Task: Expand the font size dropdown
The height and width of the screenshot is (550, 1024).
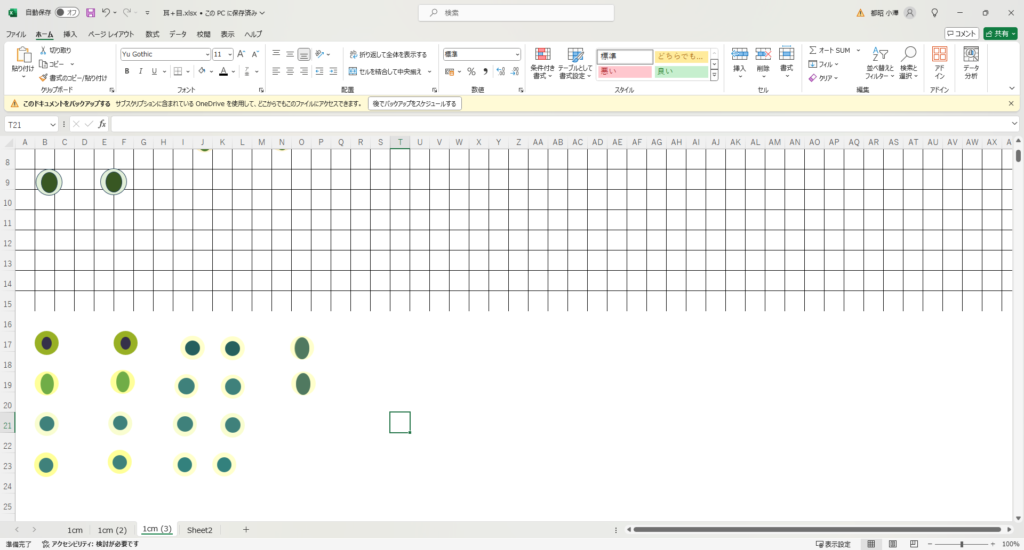Action: point(230,54)
